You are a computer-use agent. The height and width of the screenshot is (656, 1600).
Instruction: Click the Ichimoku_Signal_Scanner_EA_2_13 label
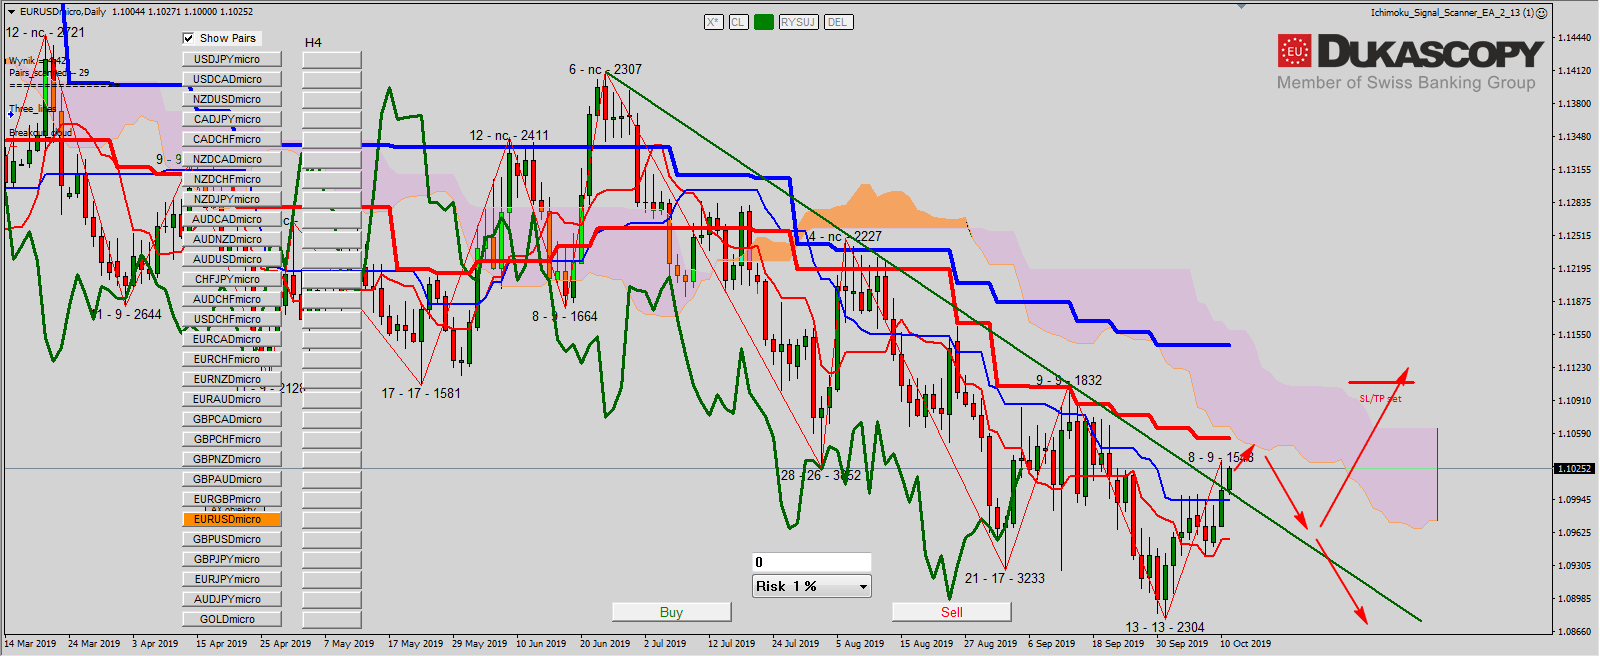tap(1451, 13)
